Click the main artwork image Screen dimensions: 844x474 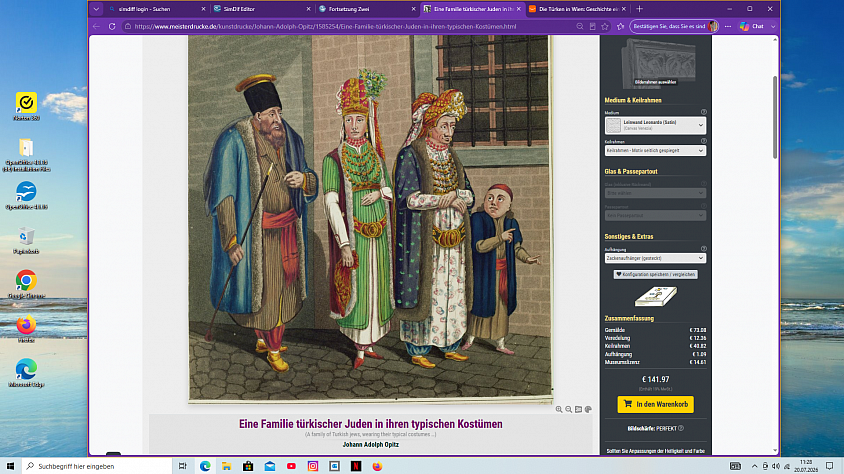point(370,218)
